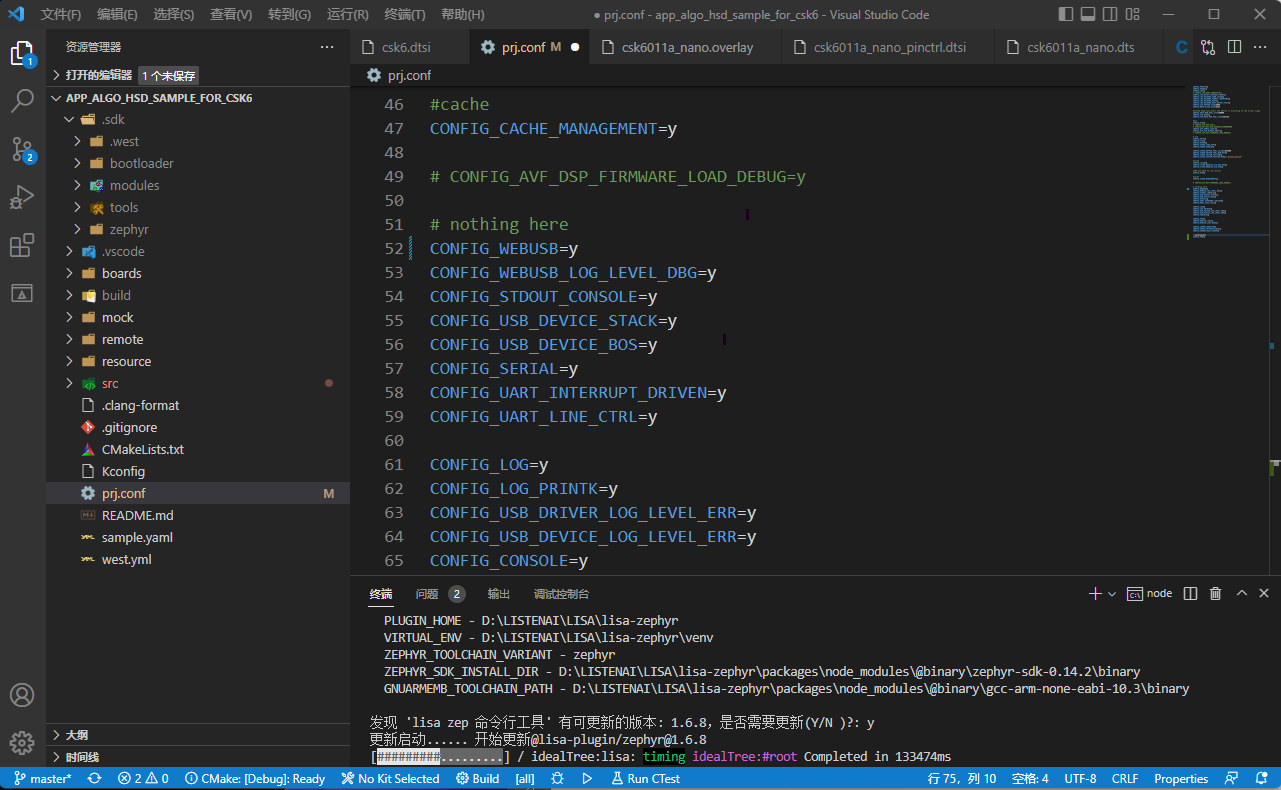Click Run CTest in status bar

pyautogui.click(x=645, y=779)
